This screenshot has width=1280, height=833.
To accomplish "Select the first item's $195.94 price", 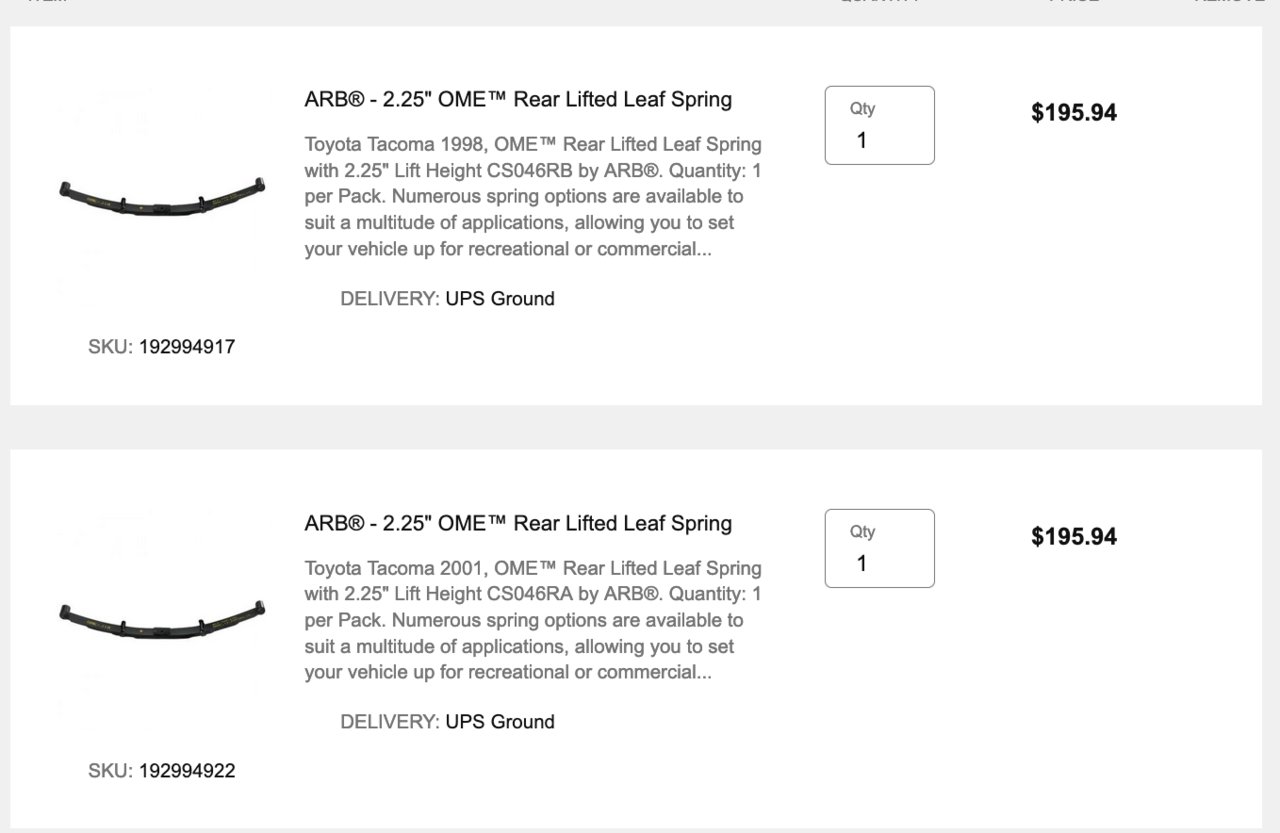I will pos(1074,112).
